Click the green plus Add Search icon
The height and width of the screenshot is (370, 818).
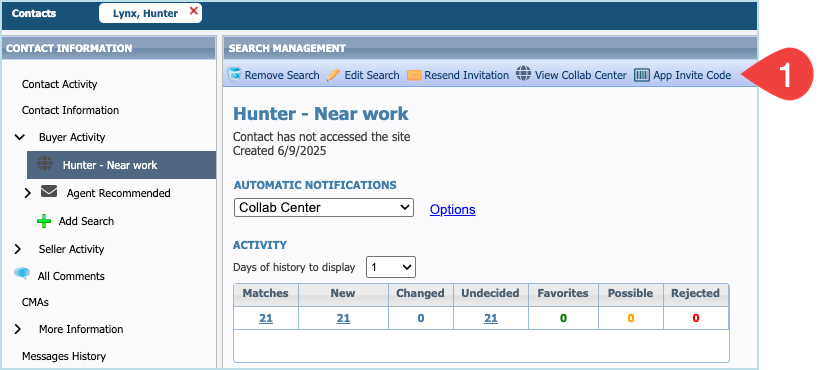tap(44, 221)
